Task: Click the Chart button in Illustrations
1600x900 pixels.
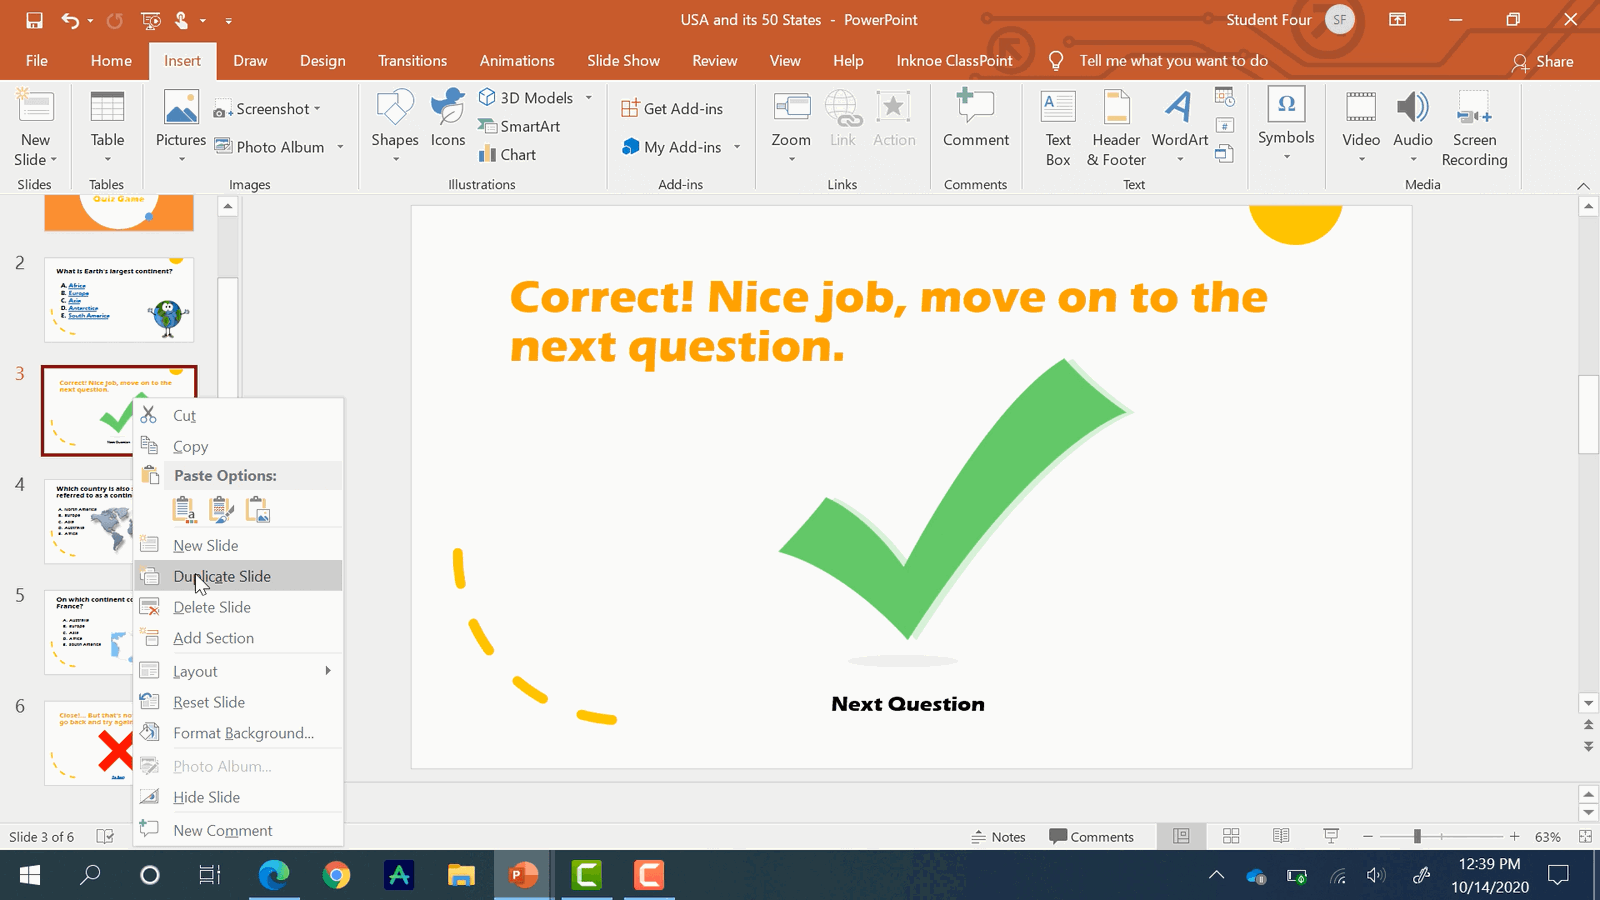Action: 507,155
